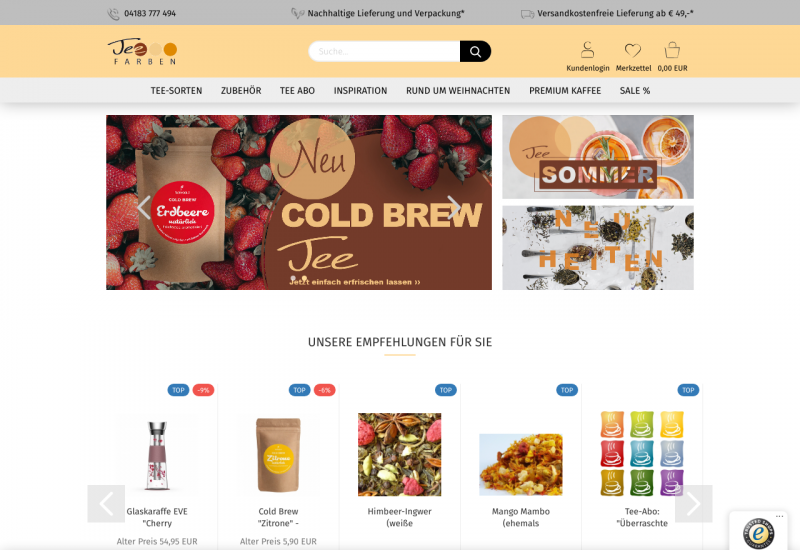This screenshot has width=800, height=550.
Task: Open the shopping cart icon
Action: [672, 50]
